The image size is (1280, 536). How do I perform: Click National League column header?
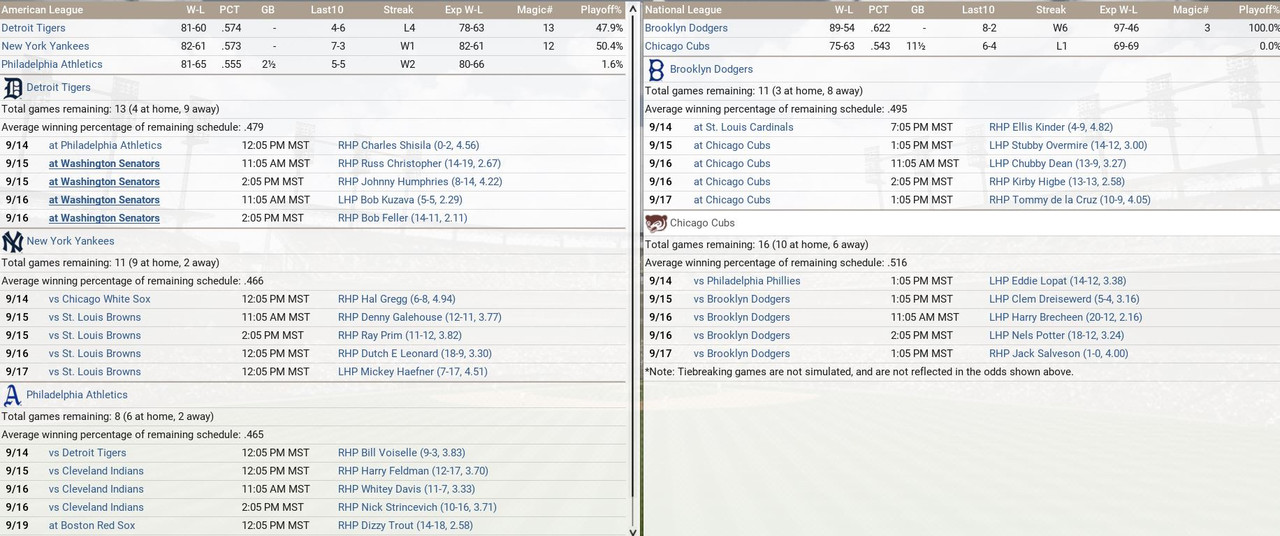click(x=683, y=10)
